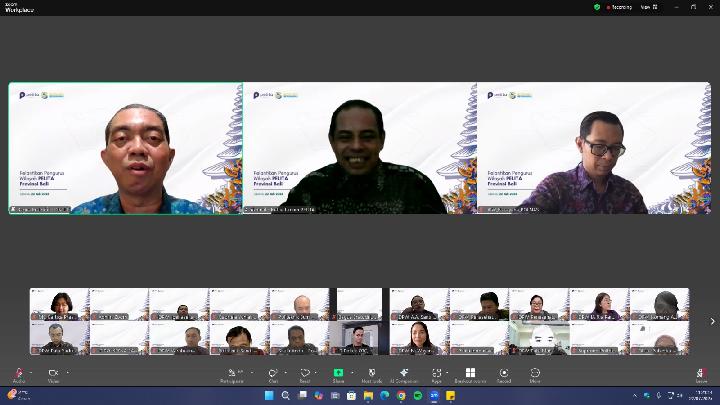The width and height of the screenshot is (720, 405).
Task: Toggle the Record button
Action: pyautogui.click(x=504, y=375)
